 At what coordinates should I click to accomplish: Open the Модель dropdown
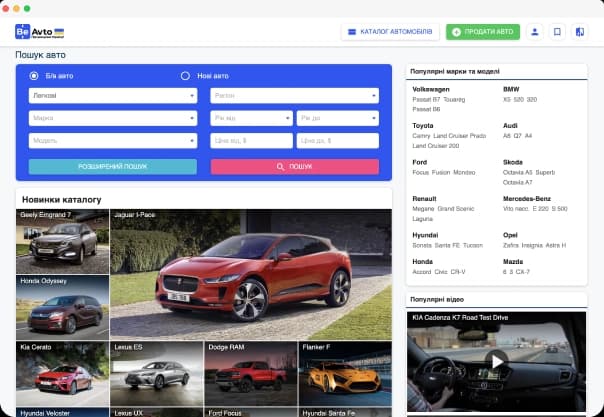pos(112,141)
